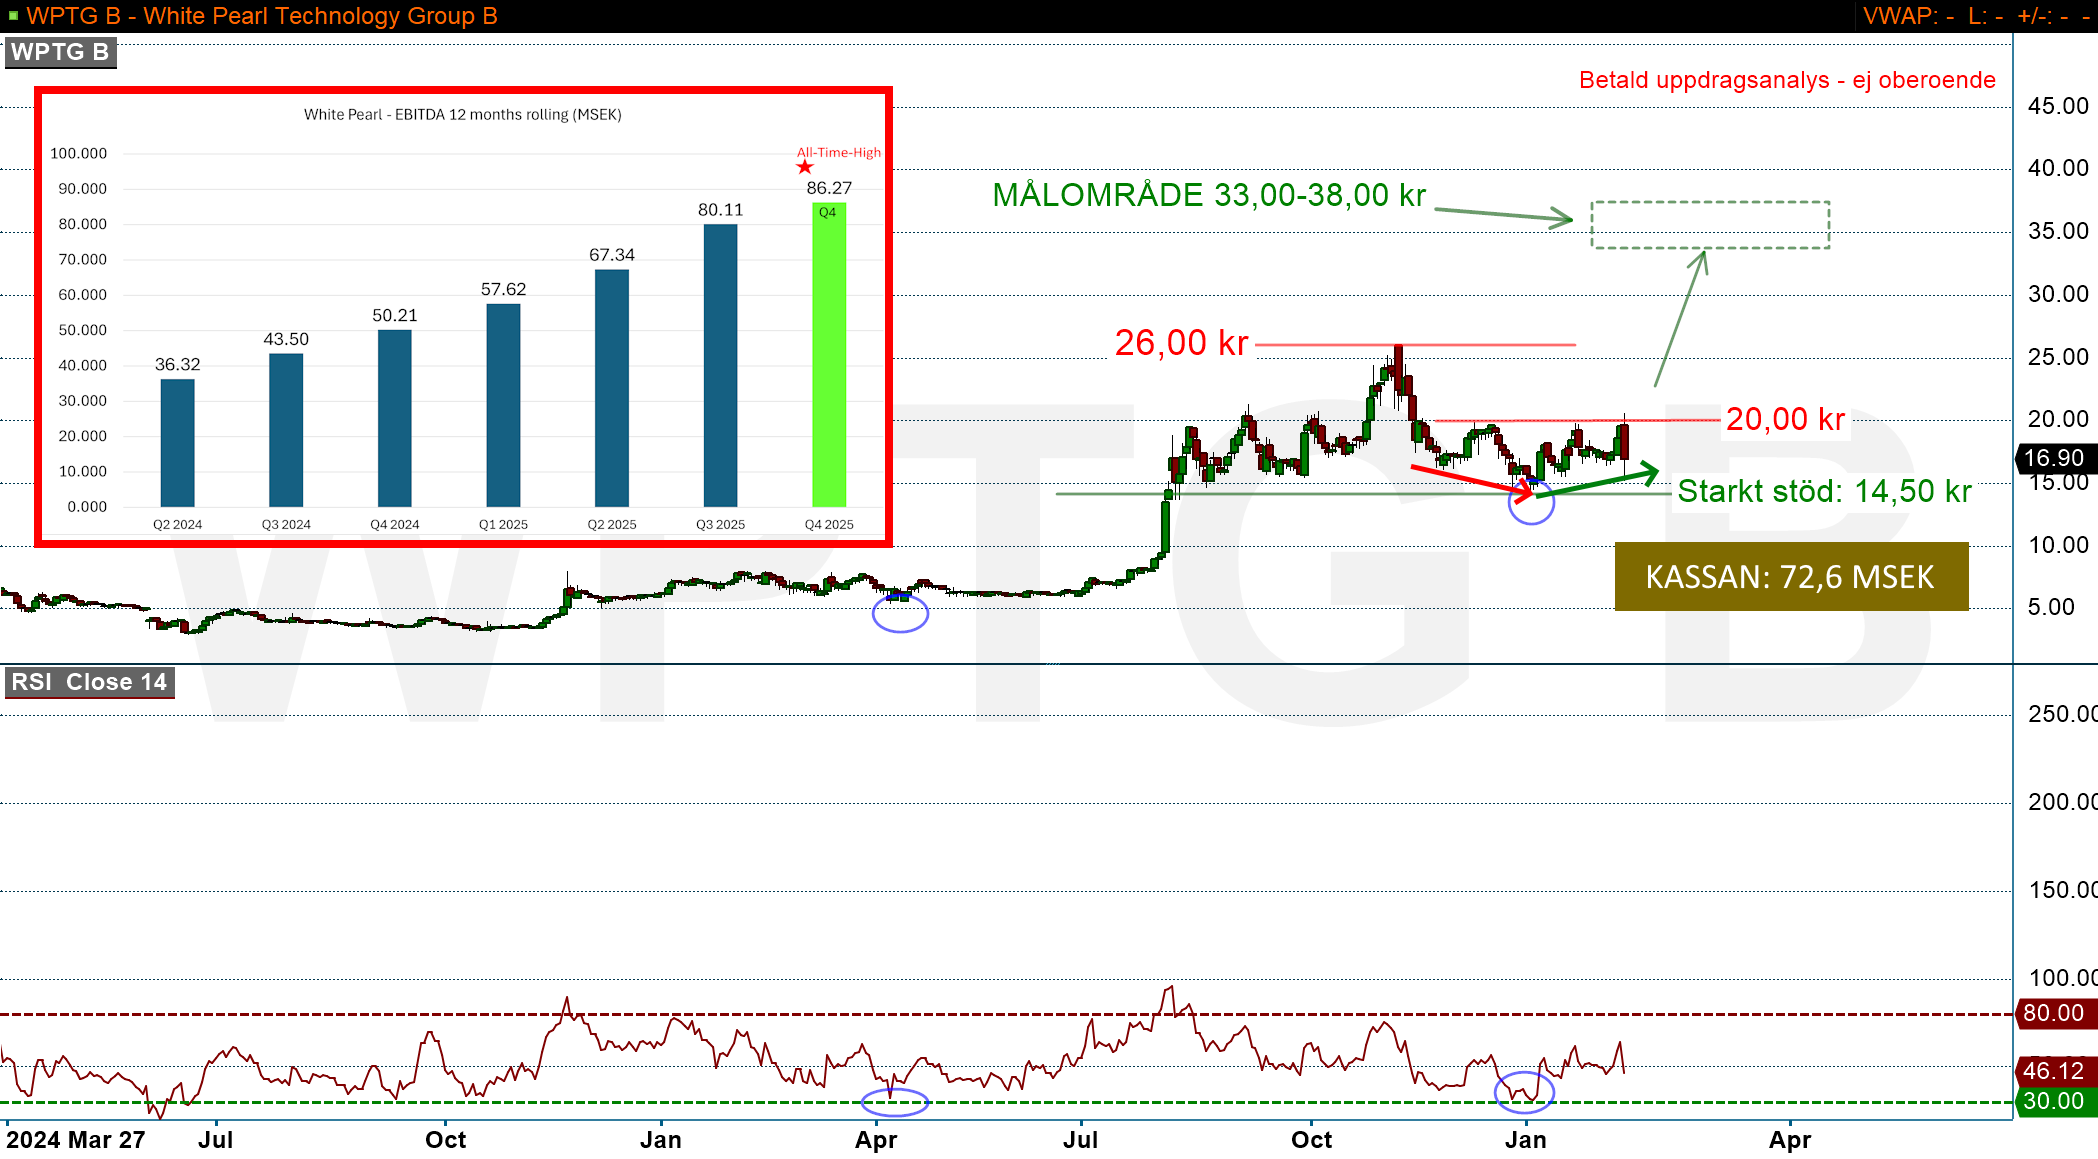Select the grey 'WPTG B' symbol badge
Viewport: 2098px width, 1159px height.
coord(60,52)
